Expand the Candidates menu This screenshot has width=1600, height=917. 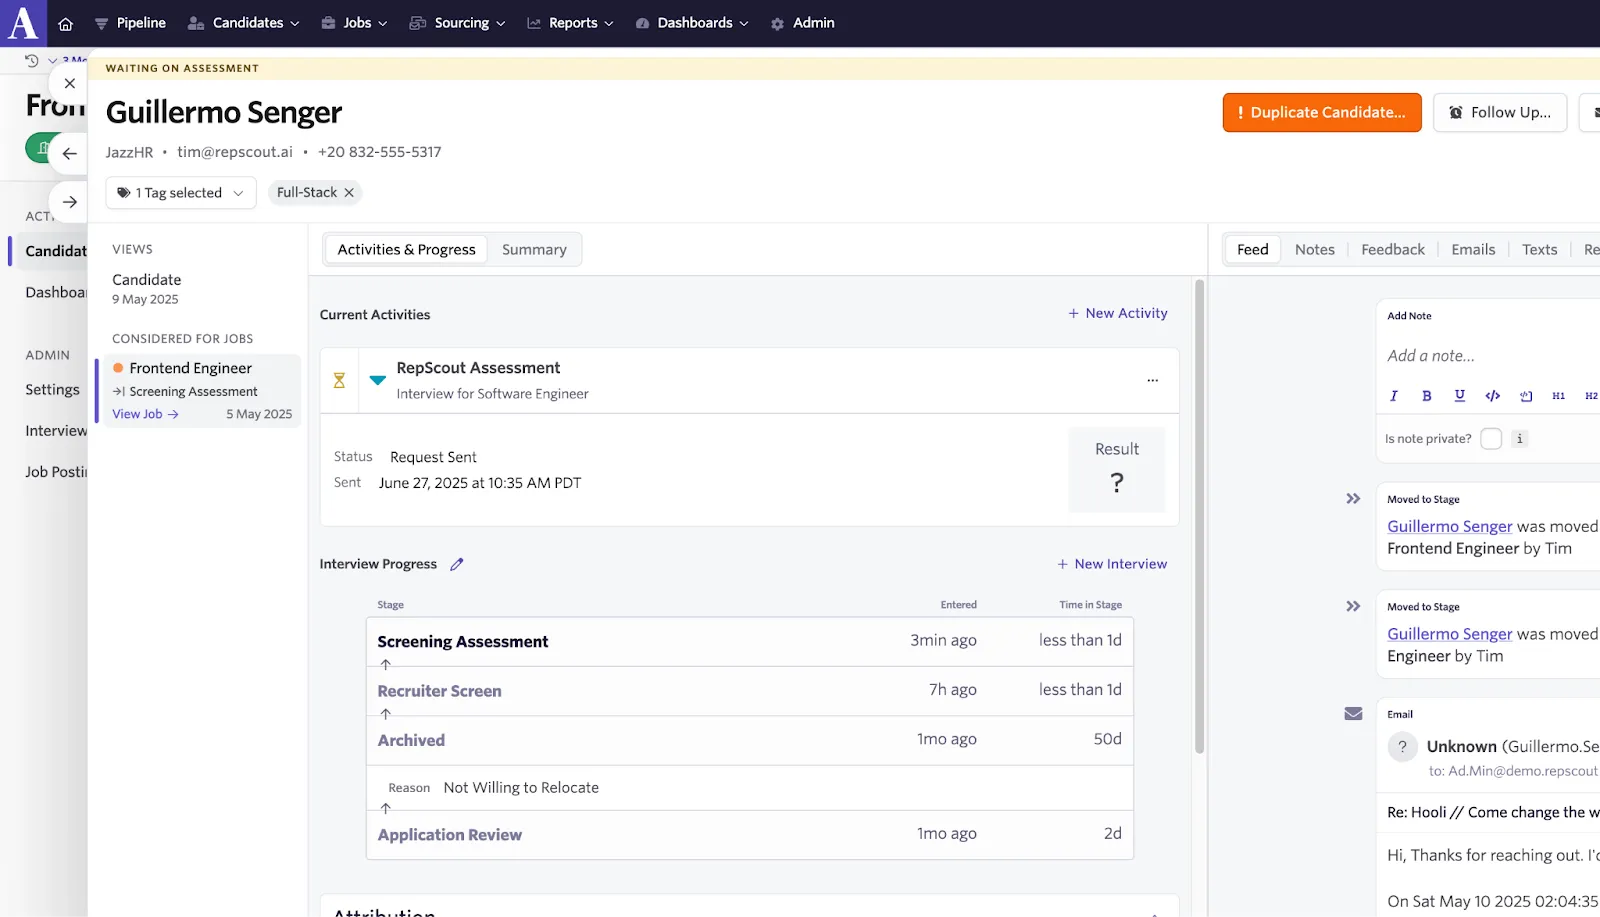244,23
